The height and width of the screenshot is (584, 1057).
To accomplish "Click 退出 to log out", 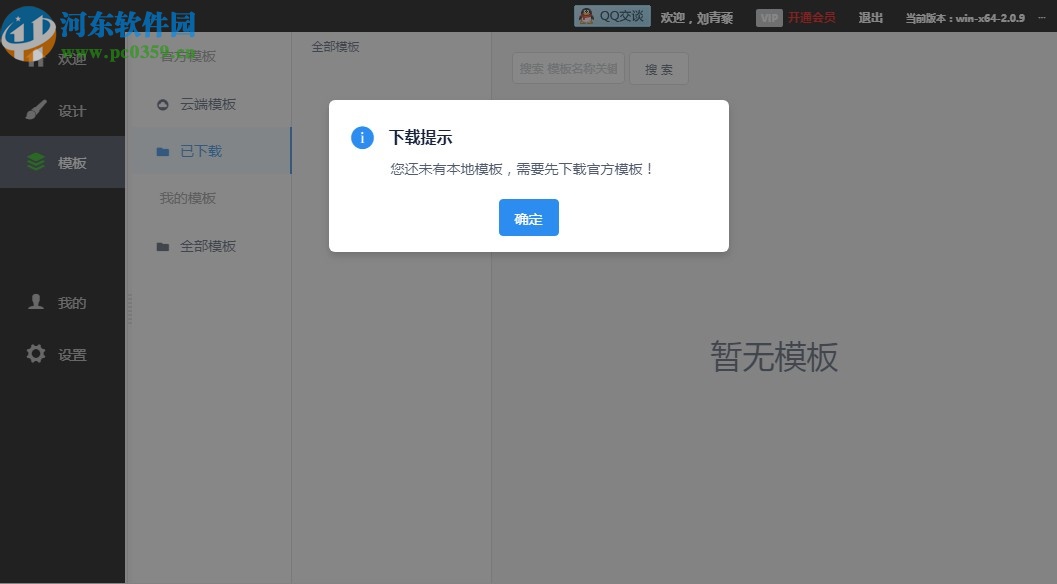I will point(870,16).
